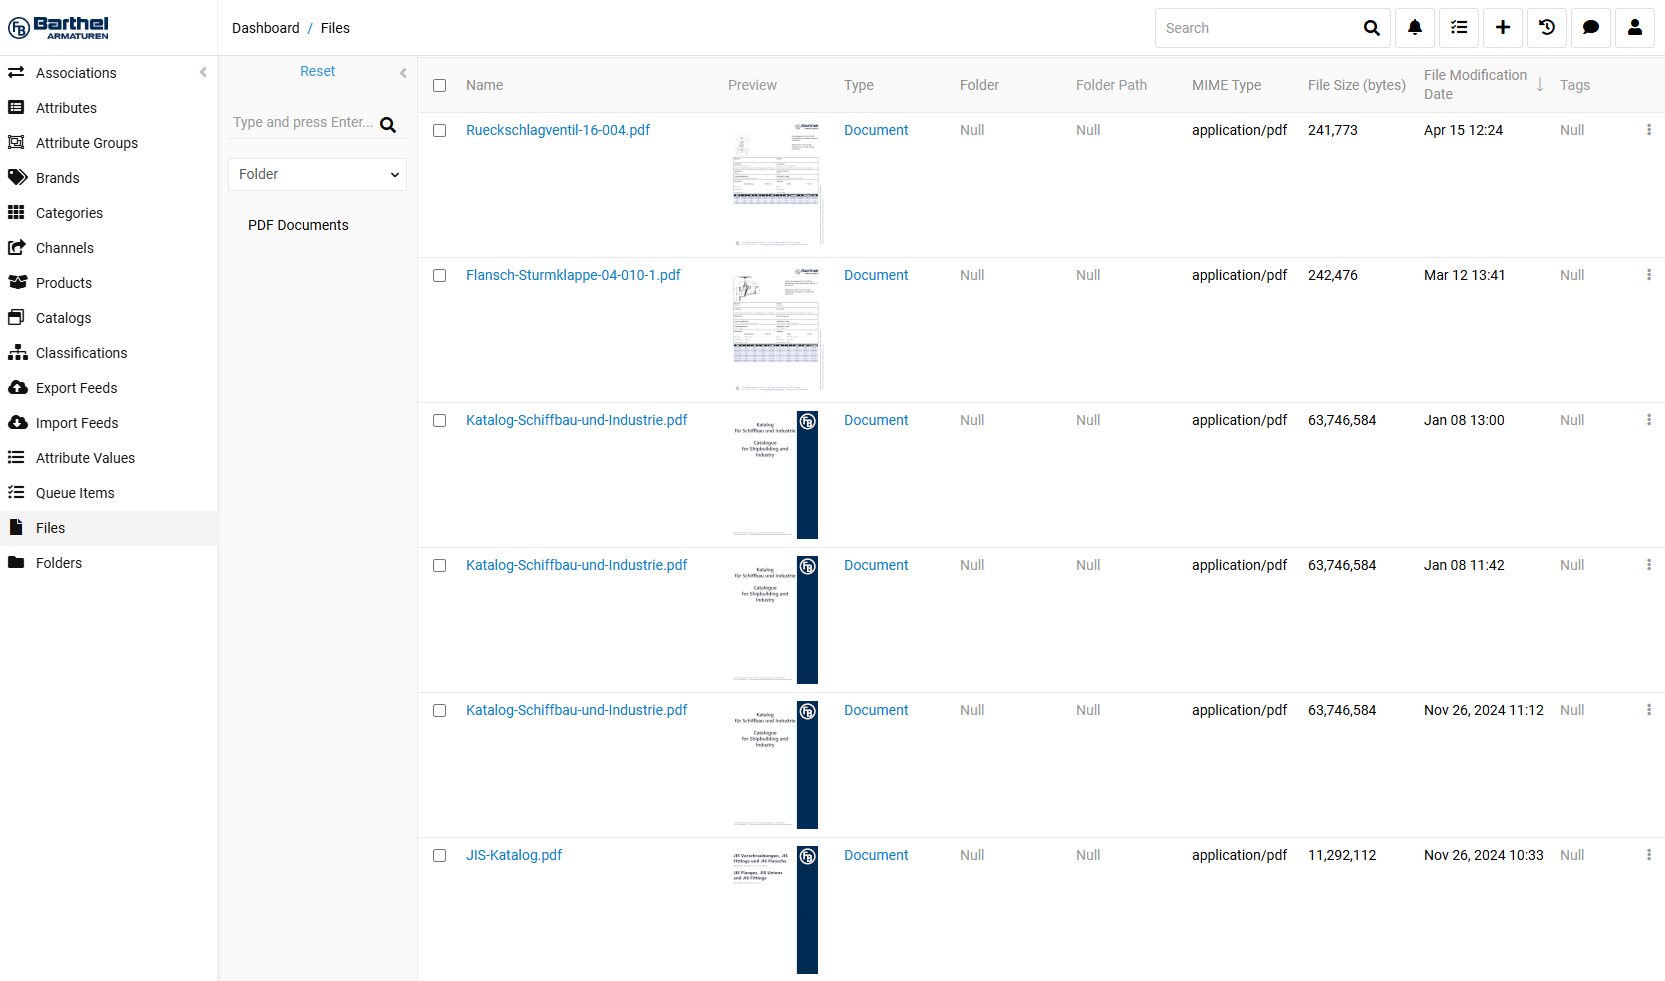
Task: Open the notifications bell icon
Action: click(x=1414, y=28)
